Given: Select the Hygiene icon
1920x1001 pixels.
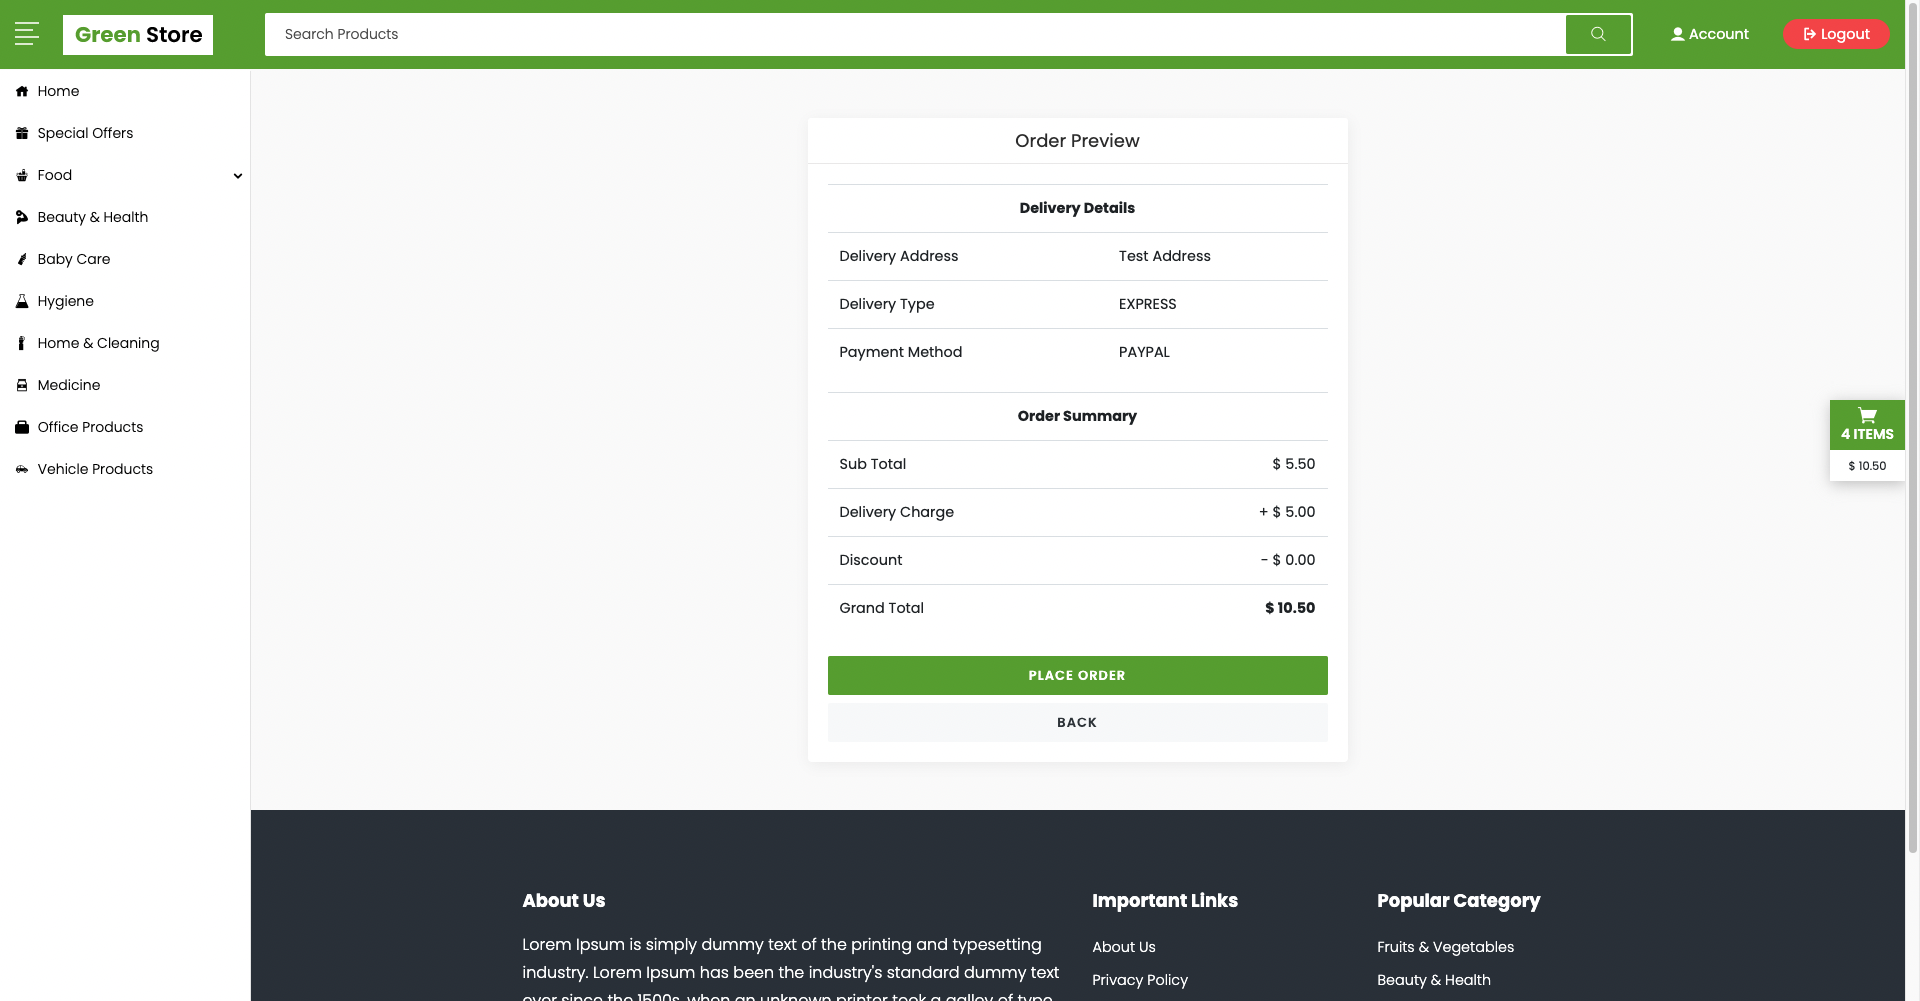Looking at the screenshot, I should pos(21,301).
